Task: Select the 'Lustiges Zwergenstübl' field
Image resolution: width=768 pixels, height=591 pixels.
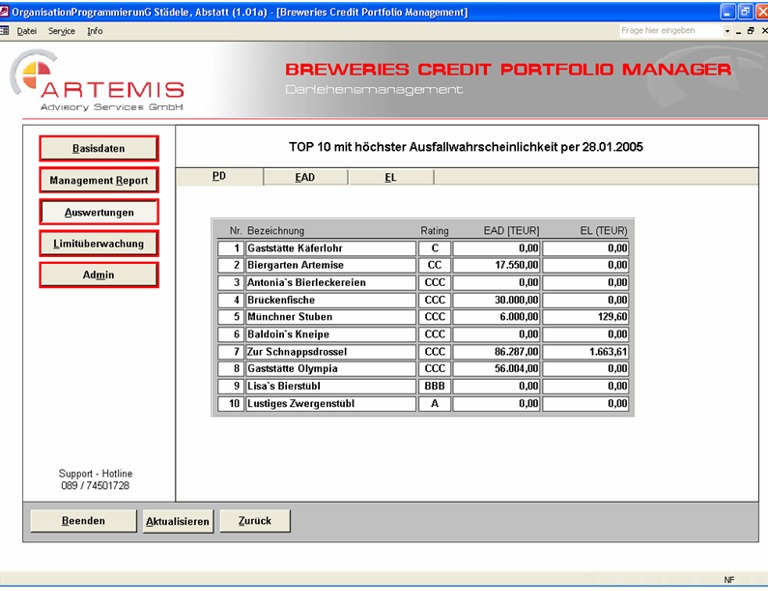Action: pyautogui.click(x=331, y=403)
